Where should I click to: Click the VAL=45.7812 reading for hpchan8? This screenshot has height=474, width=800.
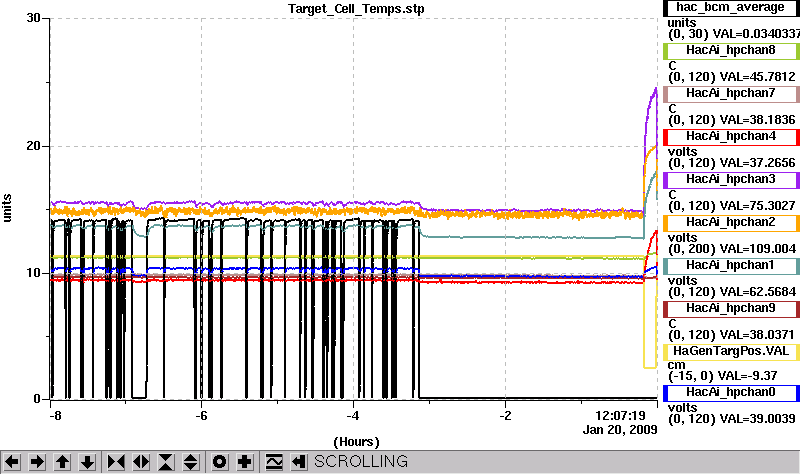(757, 77)
